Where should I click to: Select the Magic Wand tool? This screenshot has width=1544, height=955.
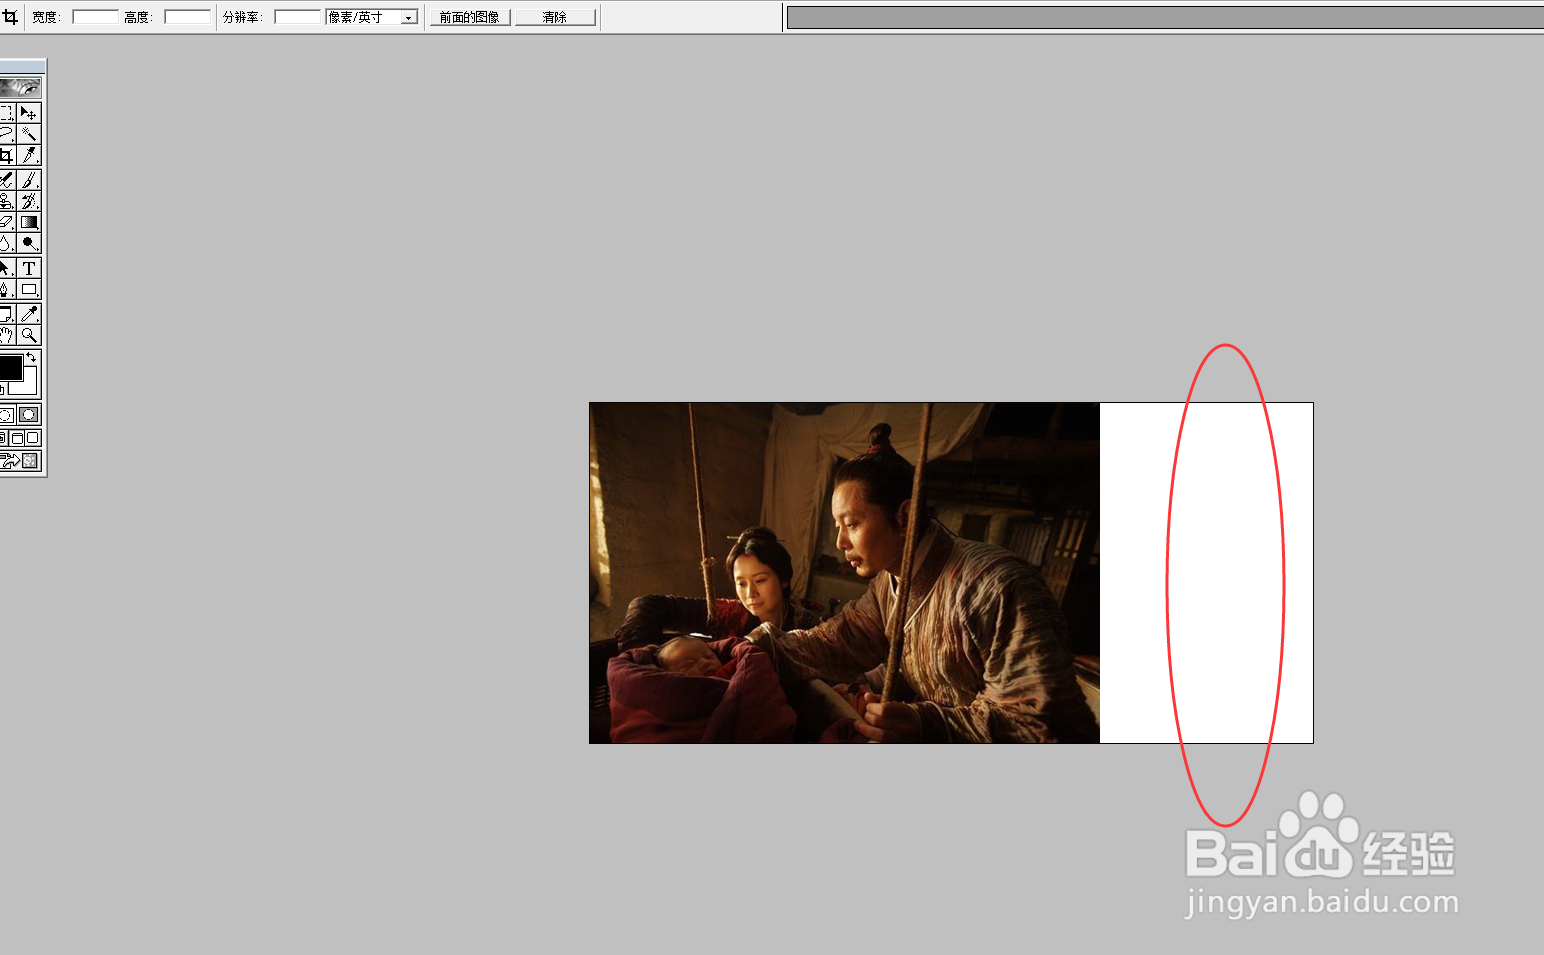(x=29, y=134)
